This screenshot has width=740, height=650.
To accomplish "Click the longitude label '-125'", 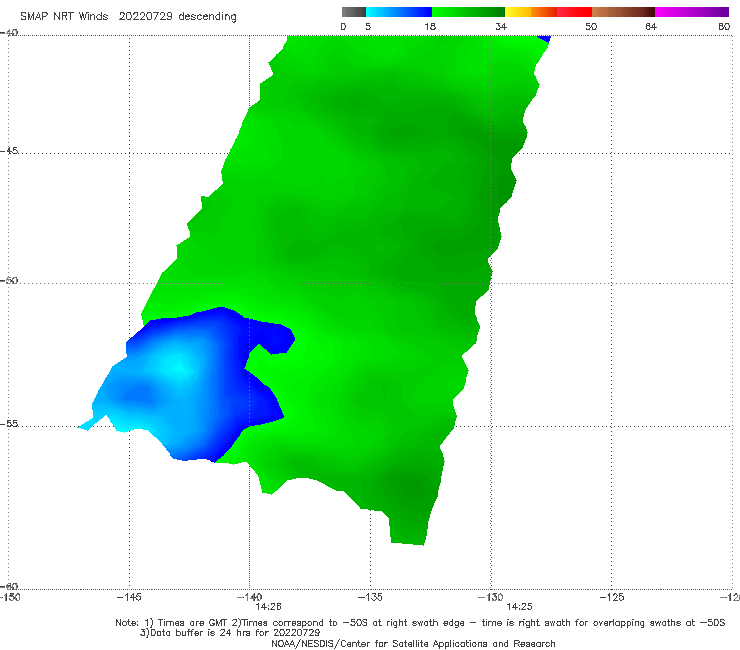I will pyautogui.click(x=612, y=597).
